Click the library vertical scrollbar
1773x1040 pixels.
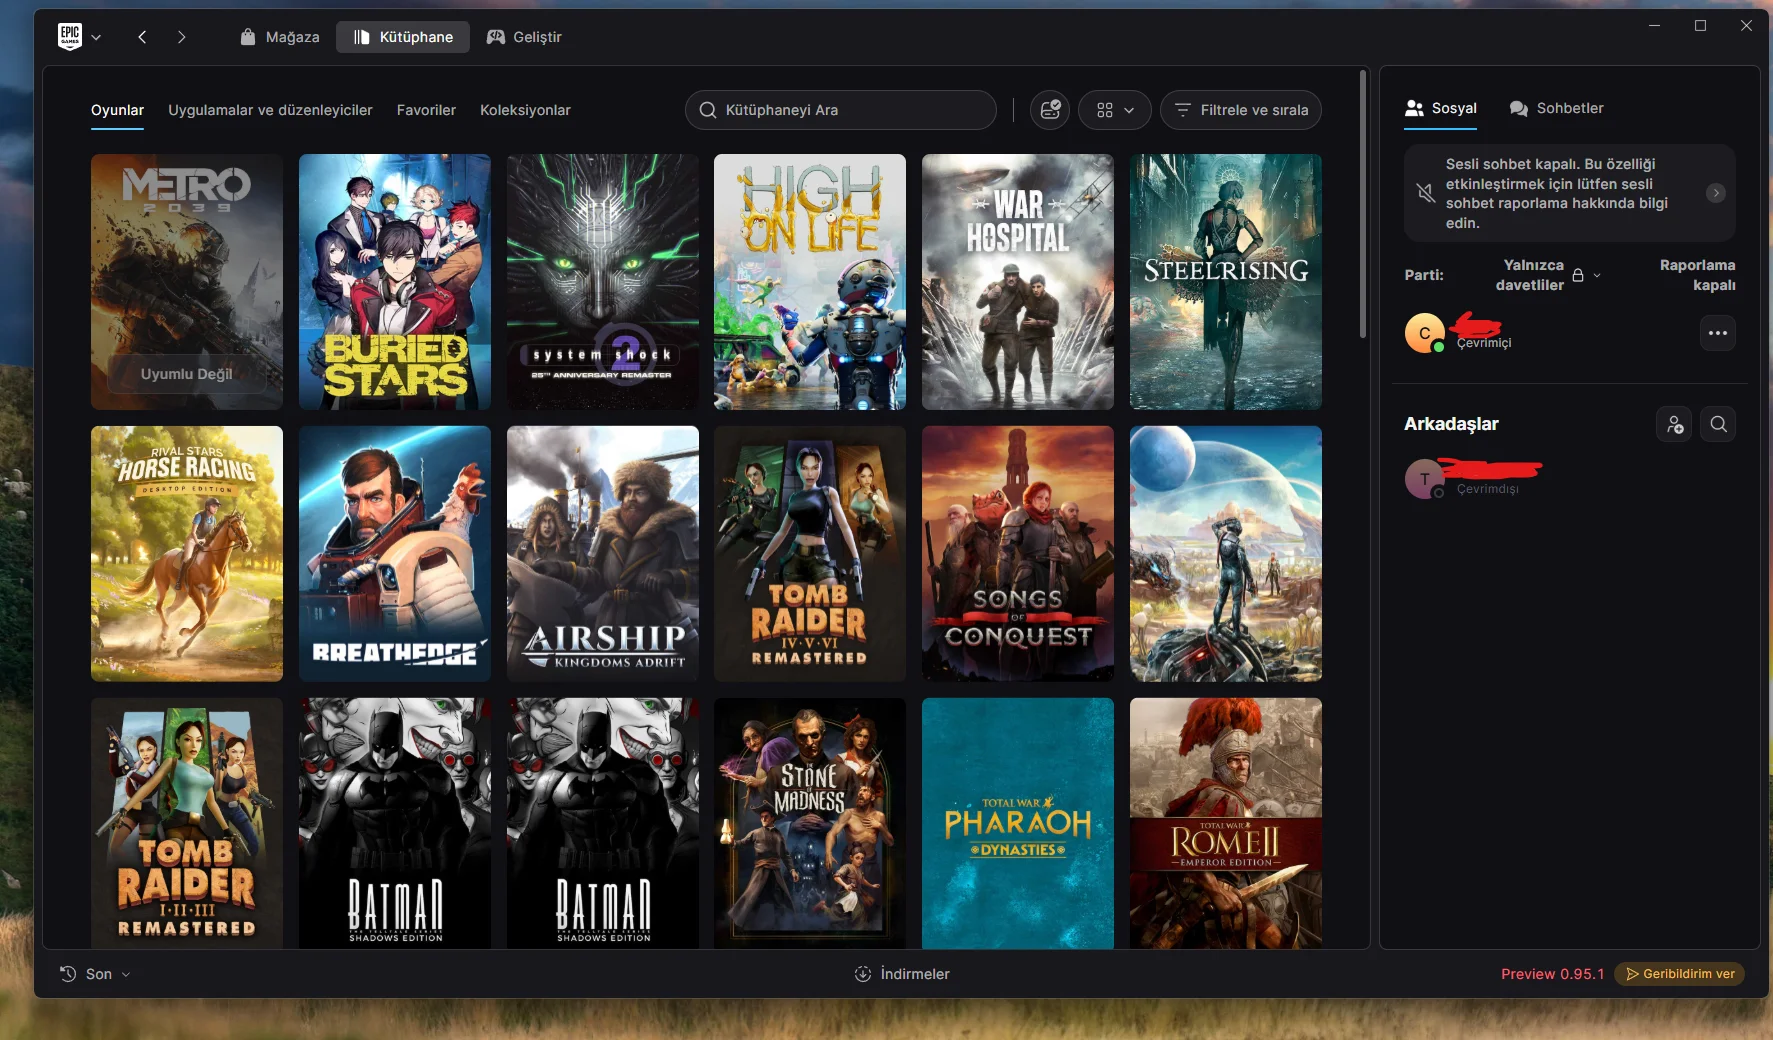pos(1362,205)
